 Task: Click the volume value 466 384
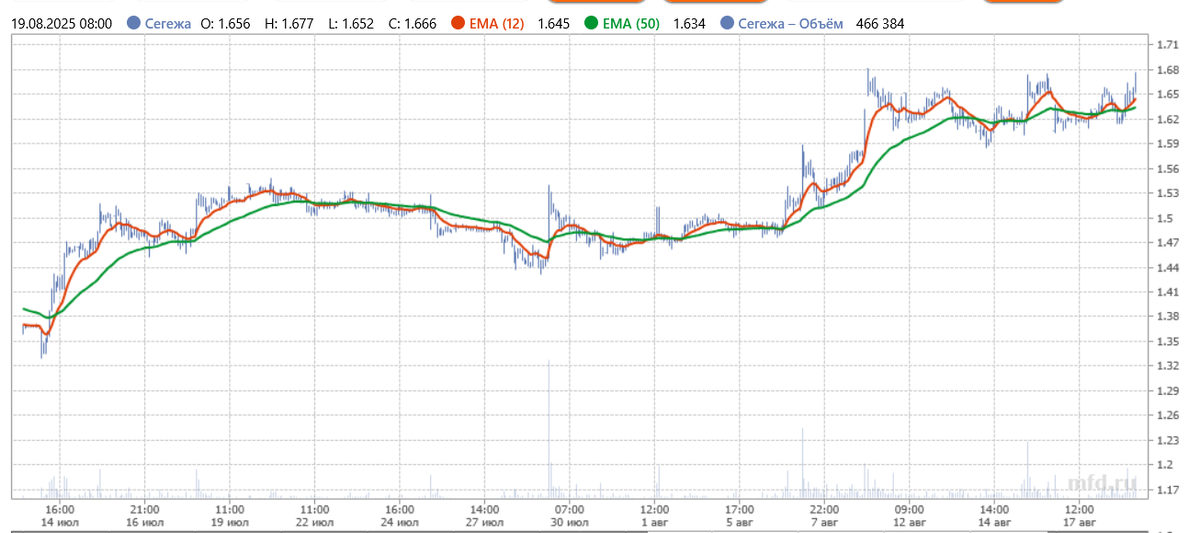coord(882,23)
